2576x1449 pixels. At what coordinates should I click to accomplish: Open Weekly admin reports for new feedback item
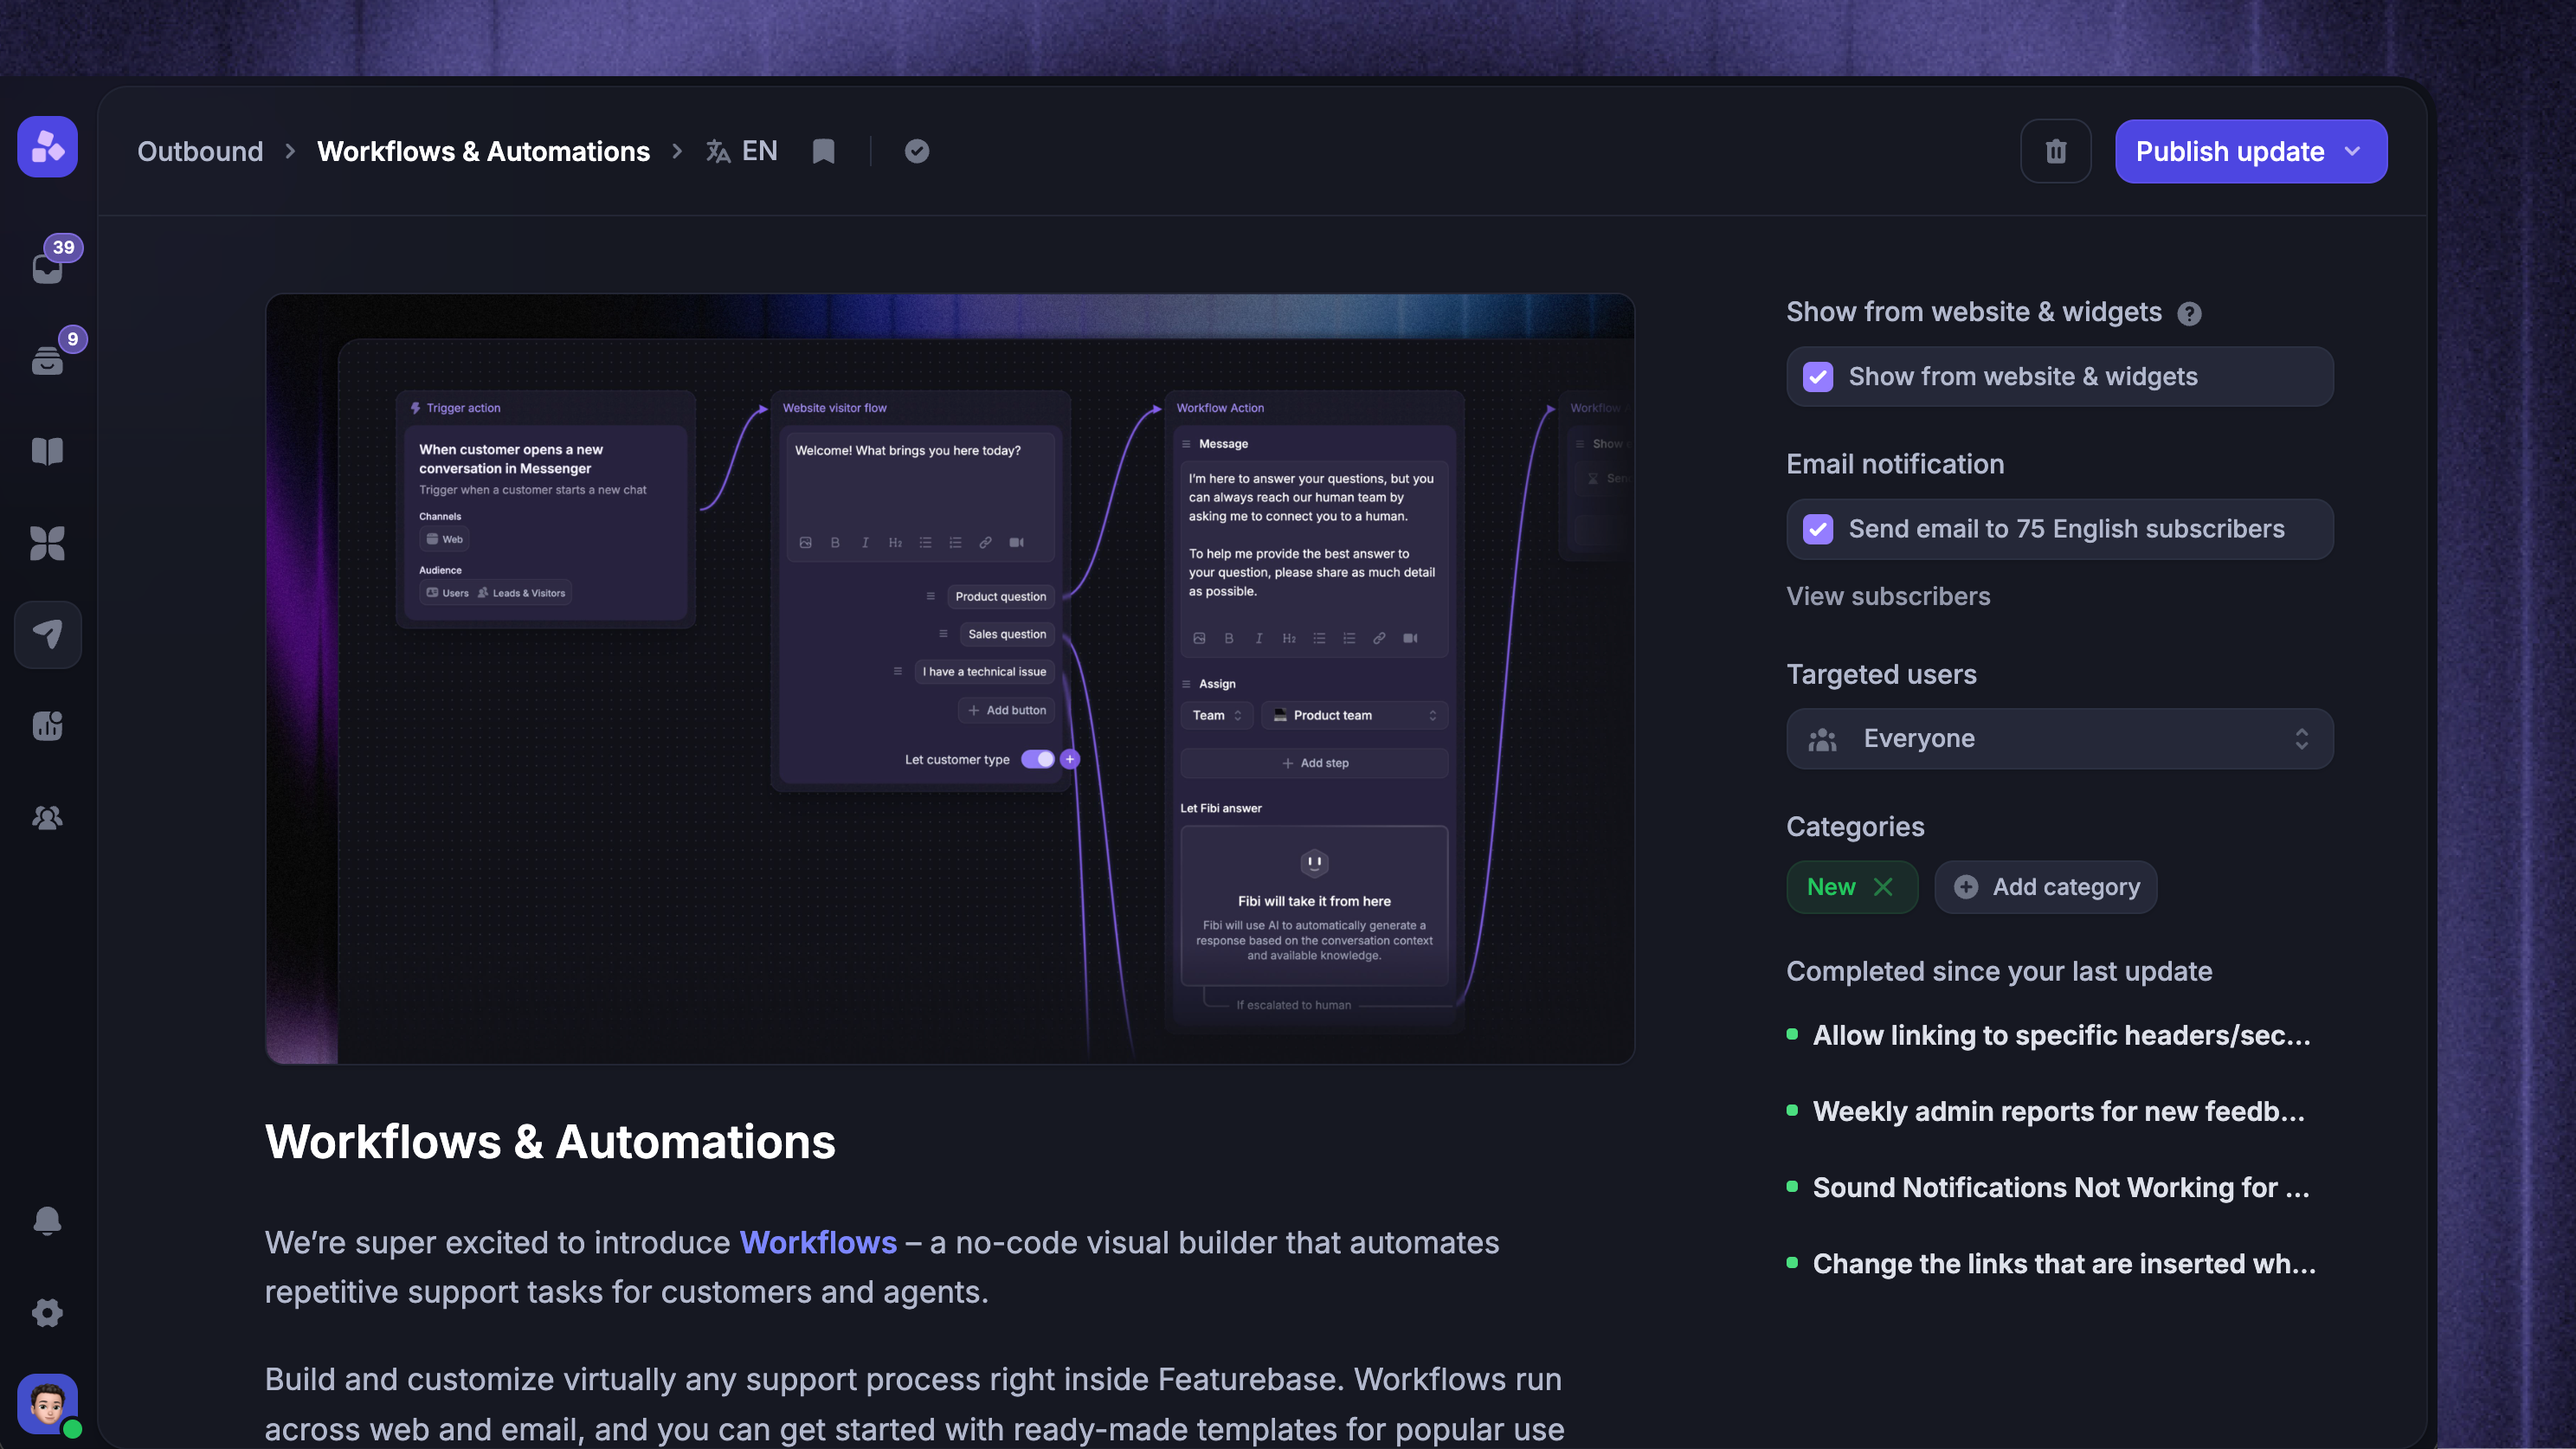pos(2059,1111)
